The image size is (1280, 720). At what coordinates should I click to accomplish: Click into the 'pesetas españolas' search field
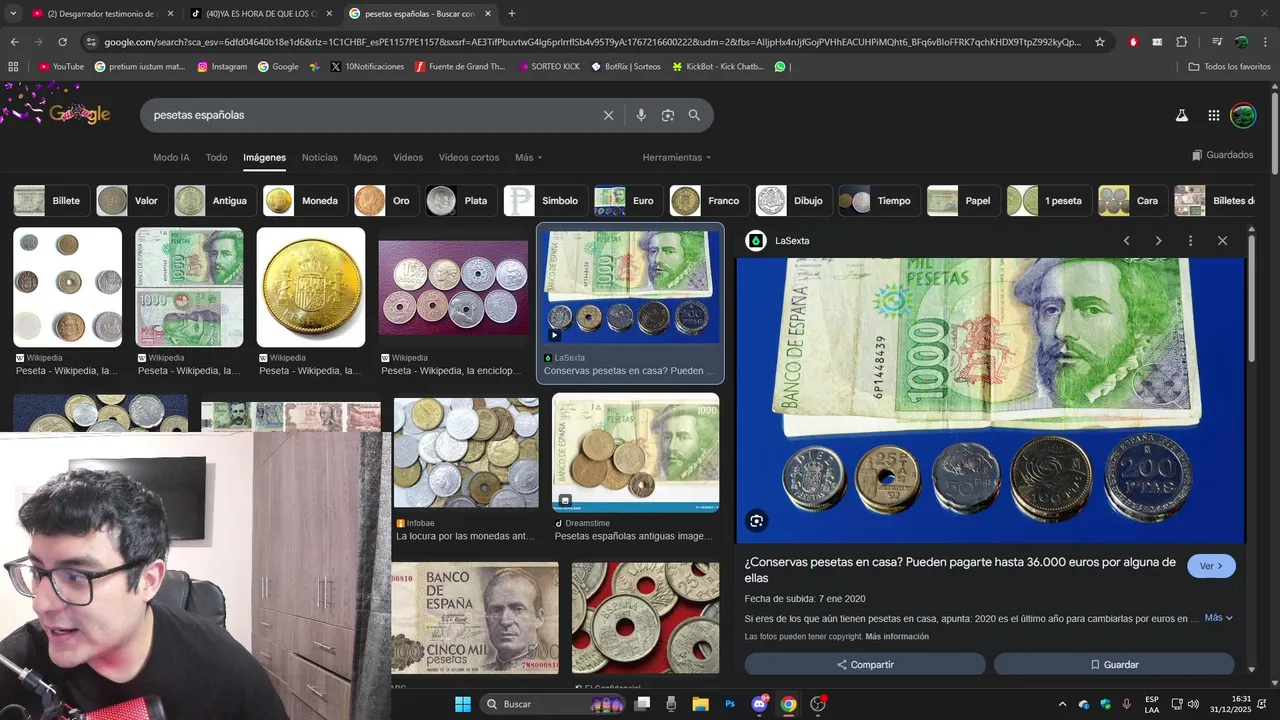click(370, 115)
